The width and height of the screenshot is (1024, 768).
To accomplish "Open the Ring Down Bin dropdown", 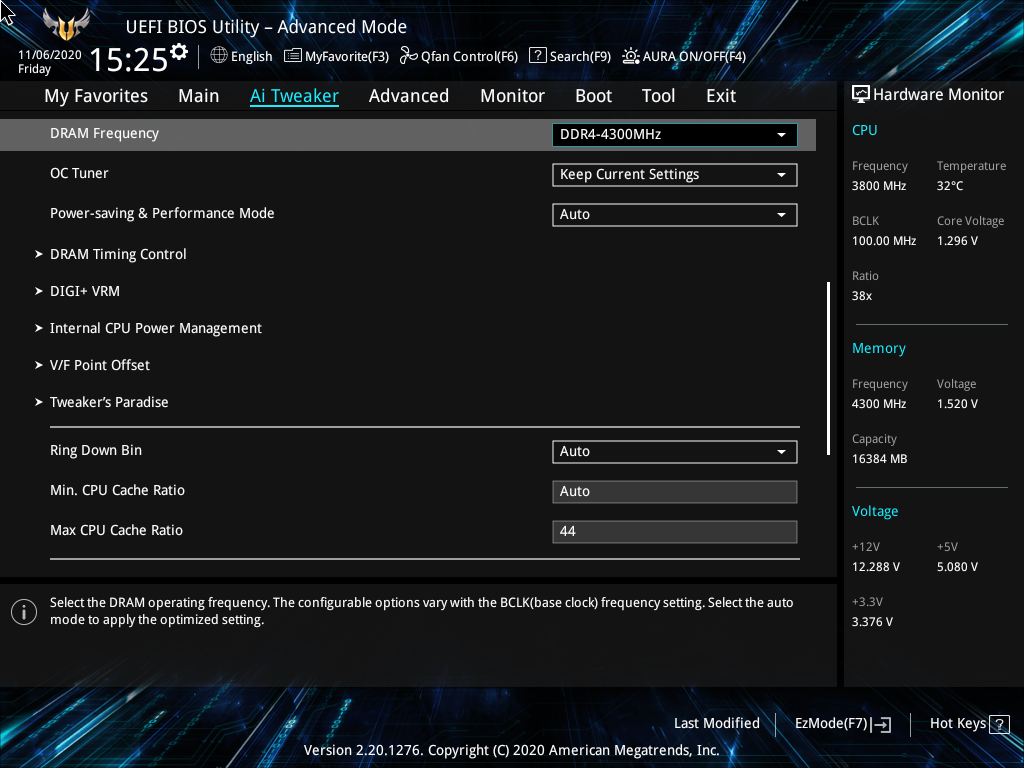I will (675, 451).
